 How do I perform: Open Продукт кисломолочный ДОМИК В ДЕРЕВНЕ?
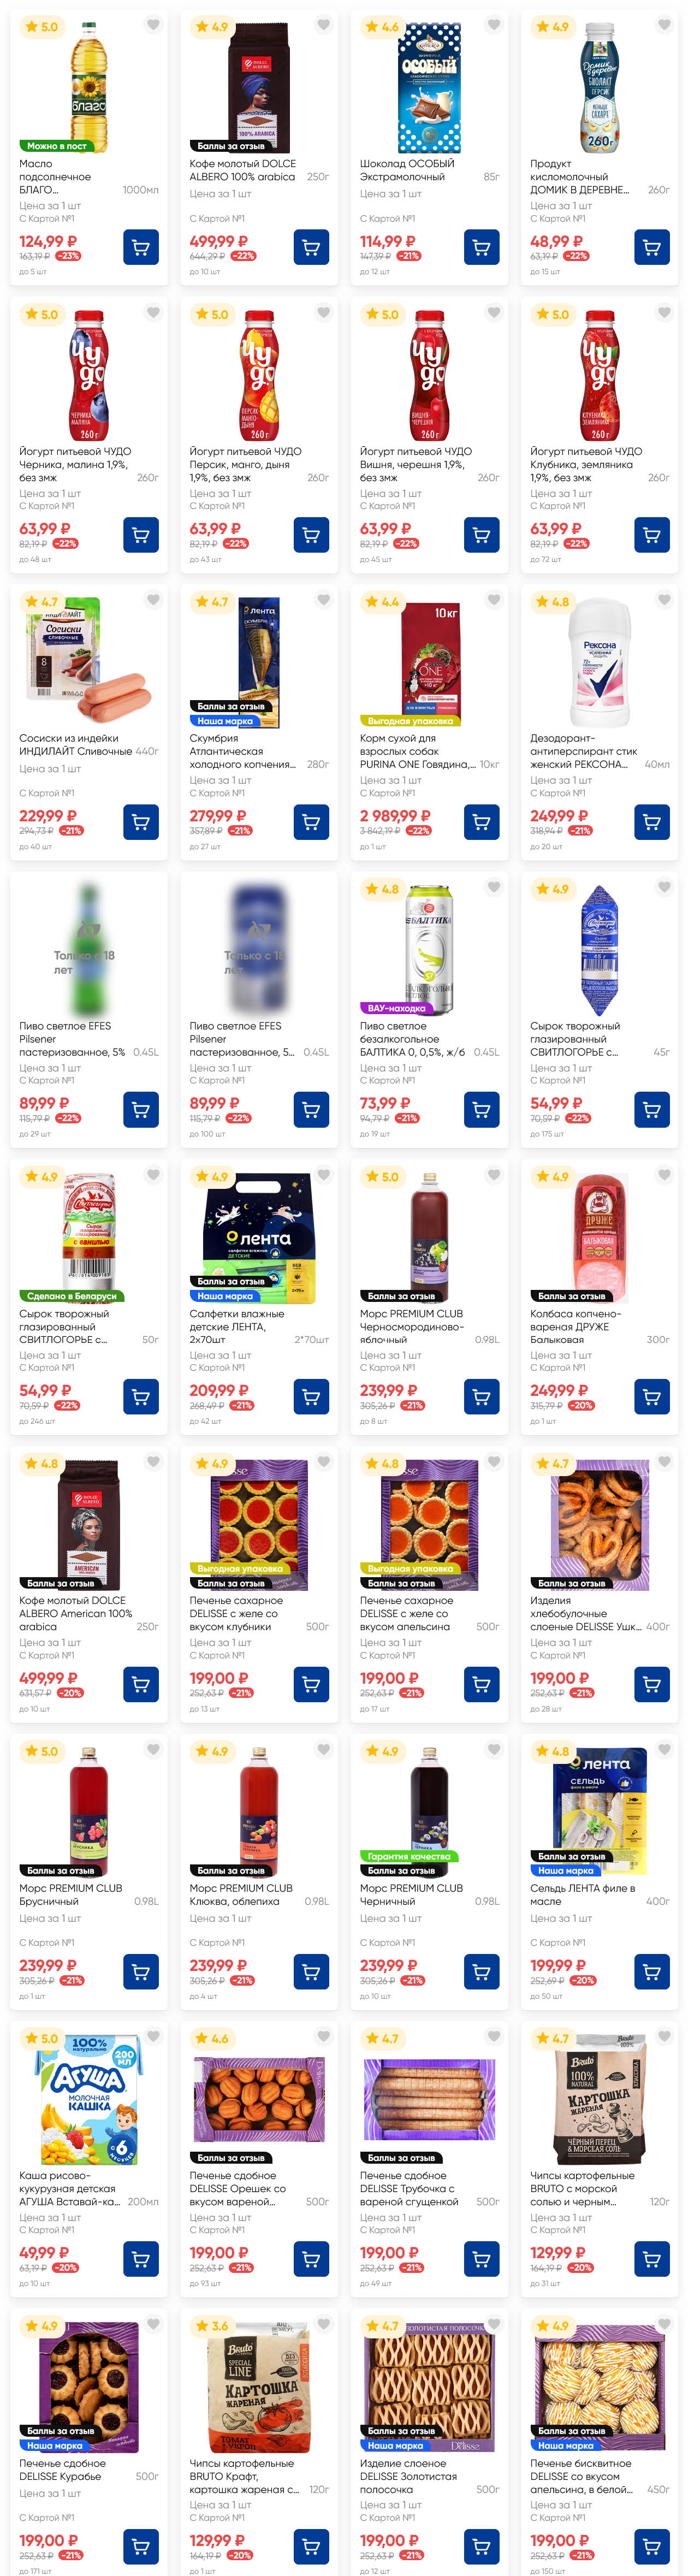[579, 177]
